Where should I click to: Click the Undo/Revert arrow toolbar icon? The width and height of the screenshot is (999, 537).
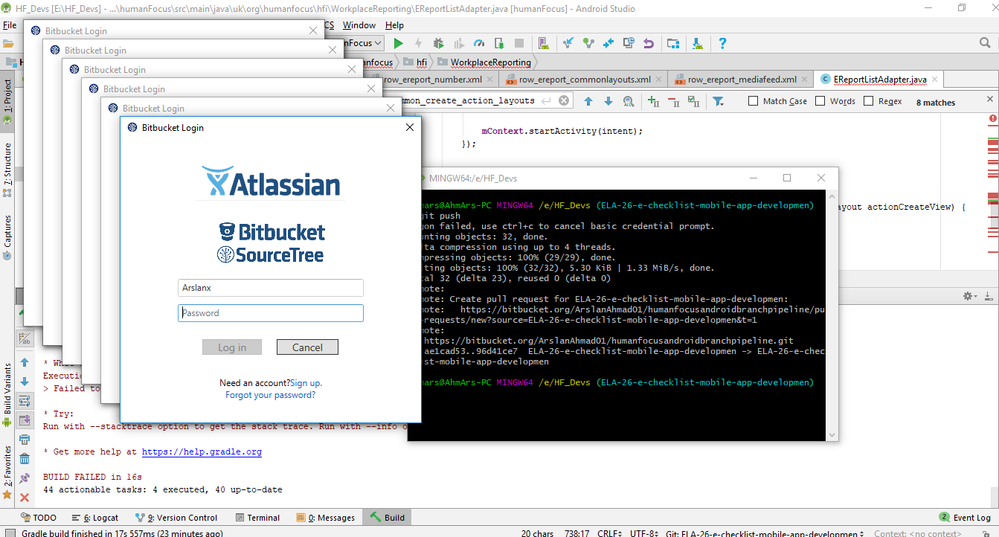(x=649, y=43)
